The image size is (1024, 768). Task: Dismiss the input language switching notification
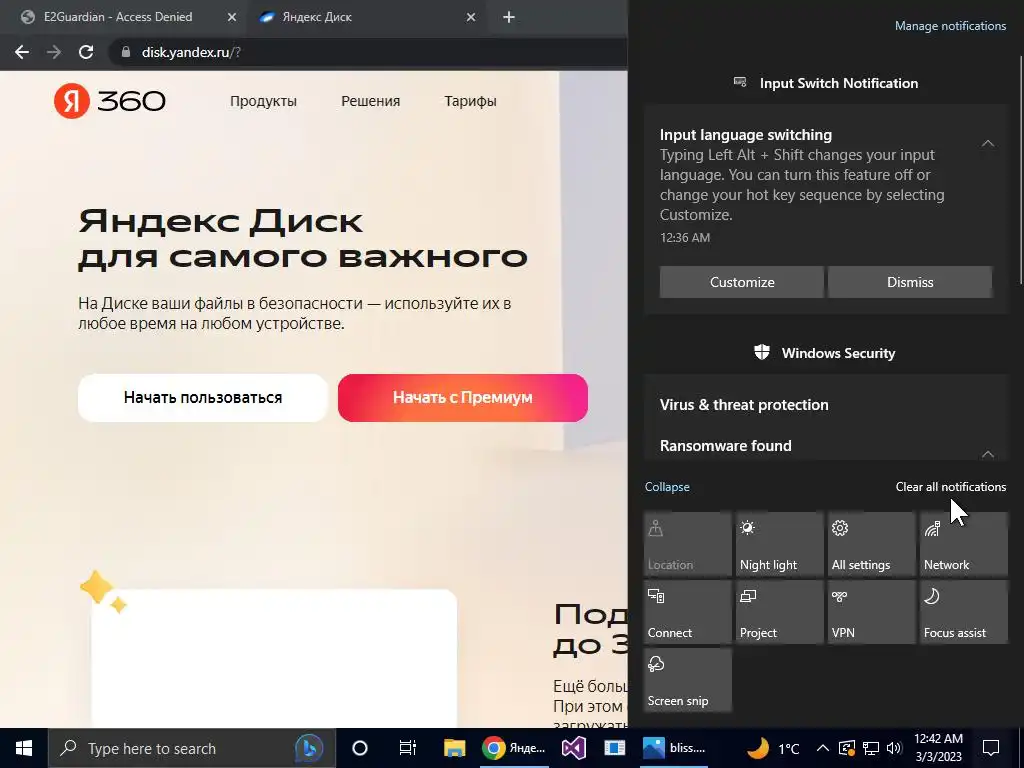[910, 282]
